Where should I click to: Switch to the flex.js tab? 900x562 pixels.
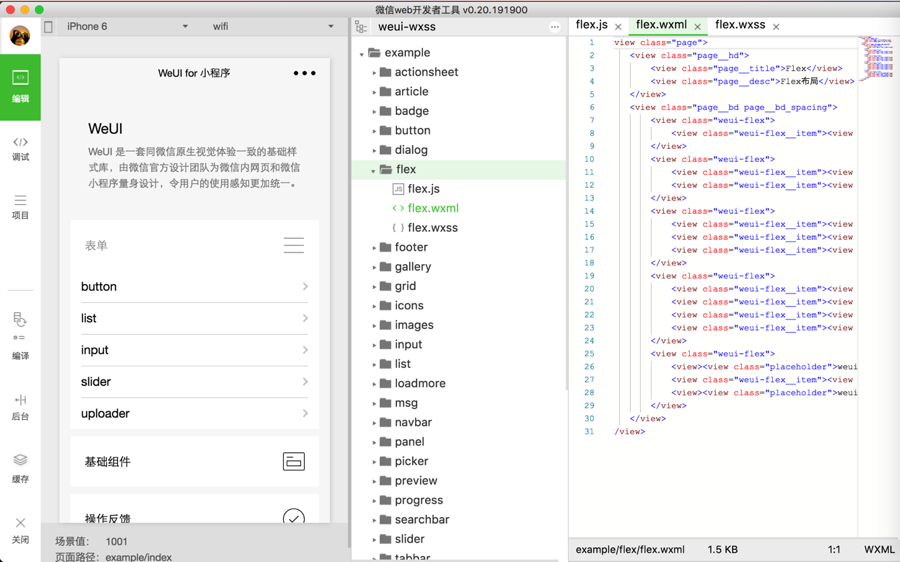pos(591,25)
